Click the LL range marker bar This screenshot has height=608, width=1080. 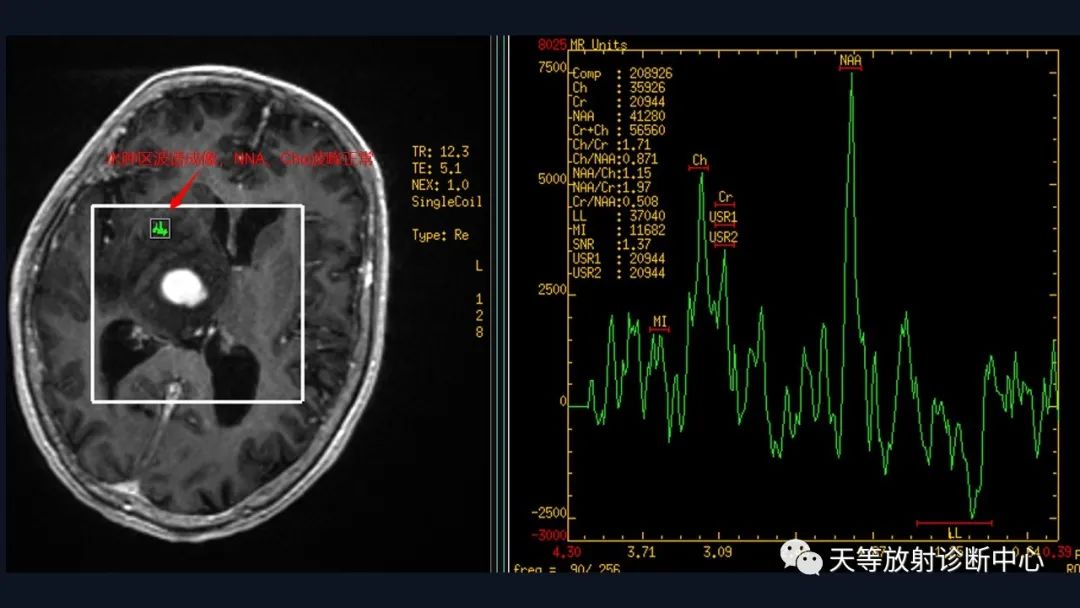tap(954, 524)
